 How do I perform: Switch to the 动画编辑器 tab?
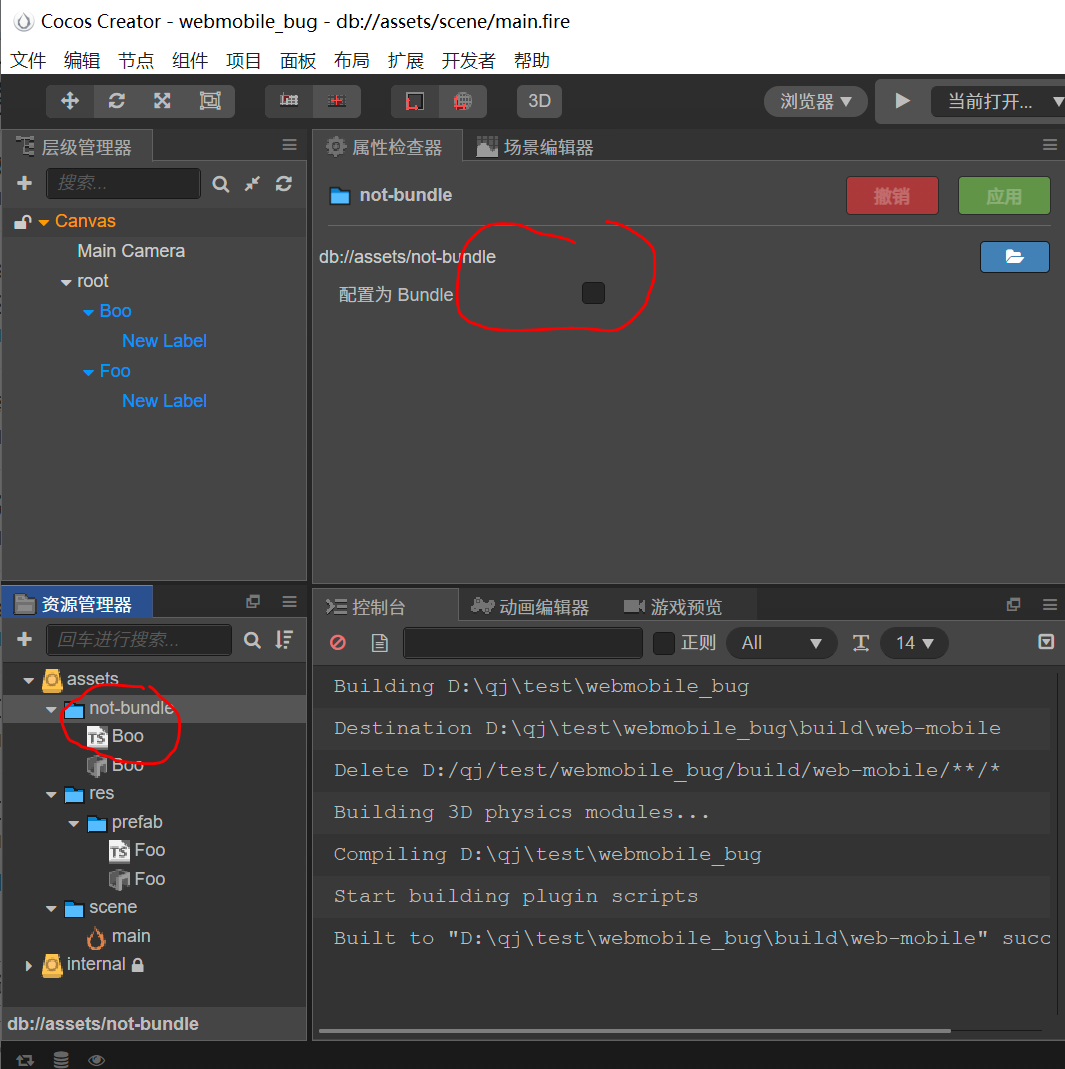[530, 607]
